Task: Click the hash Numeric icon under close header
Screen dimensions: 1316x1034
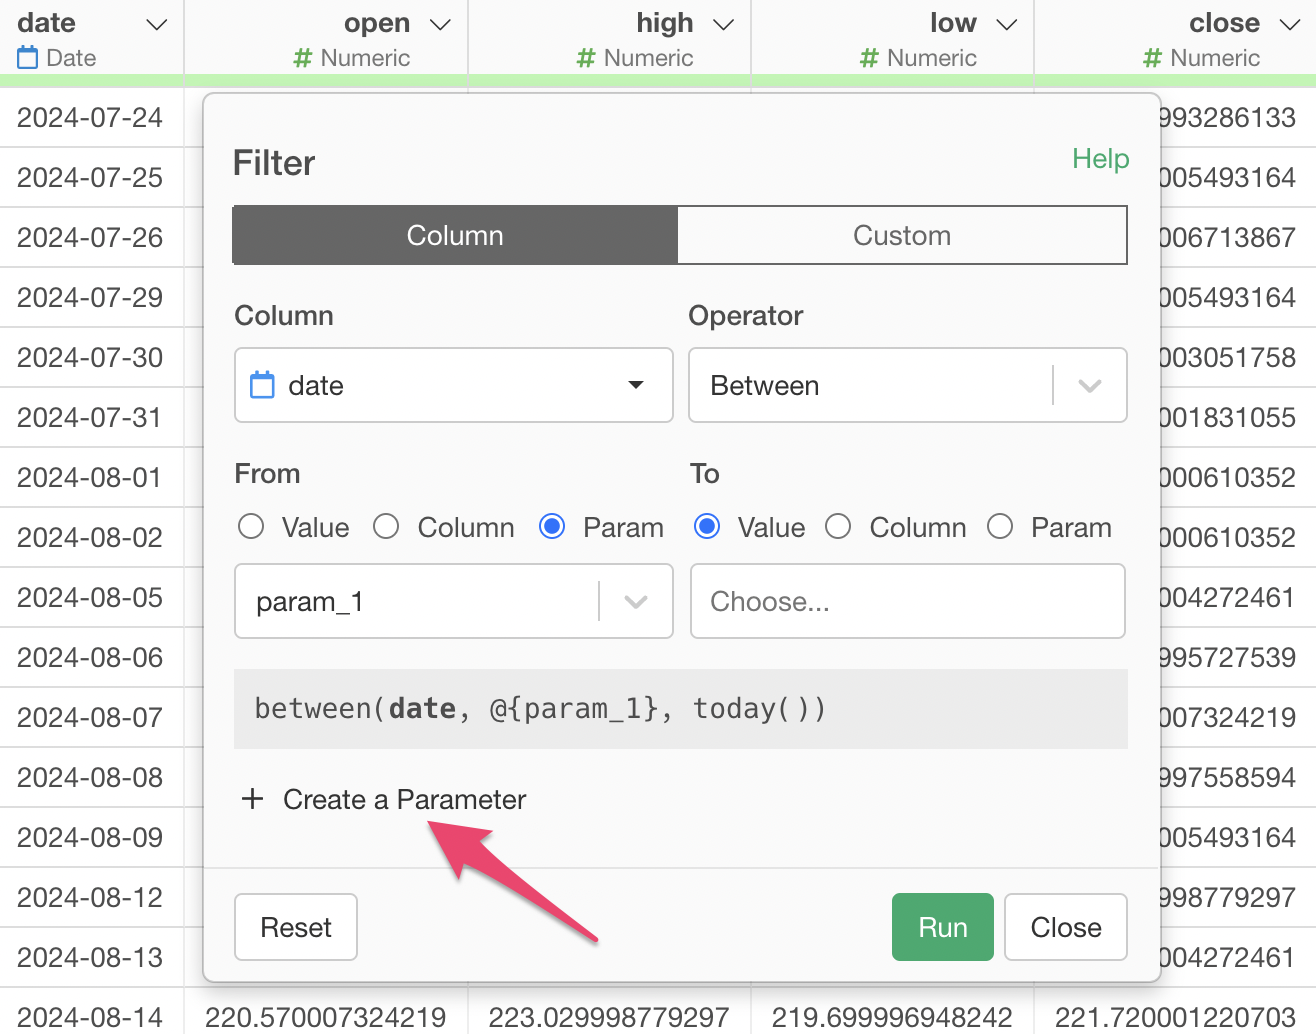Action: pyautogui.click(x=1152, y=59)
